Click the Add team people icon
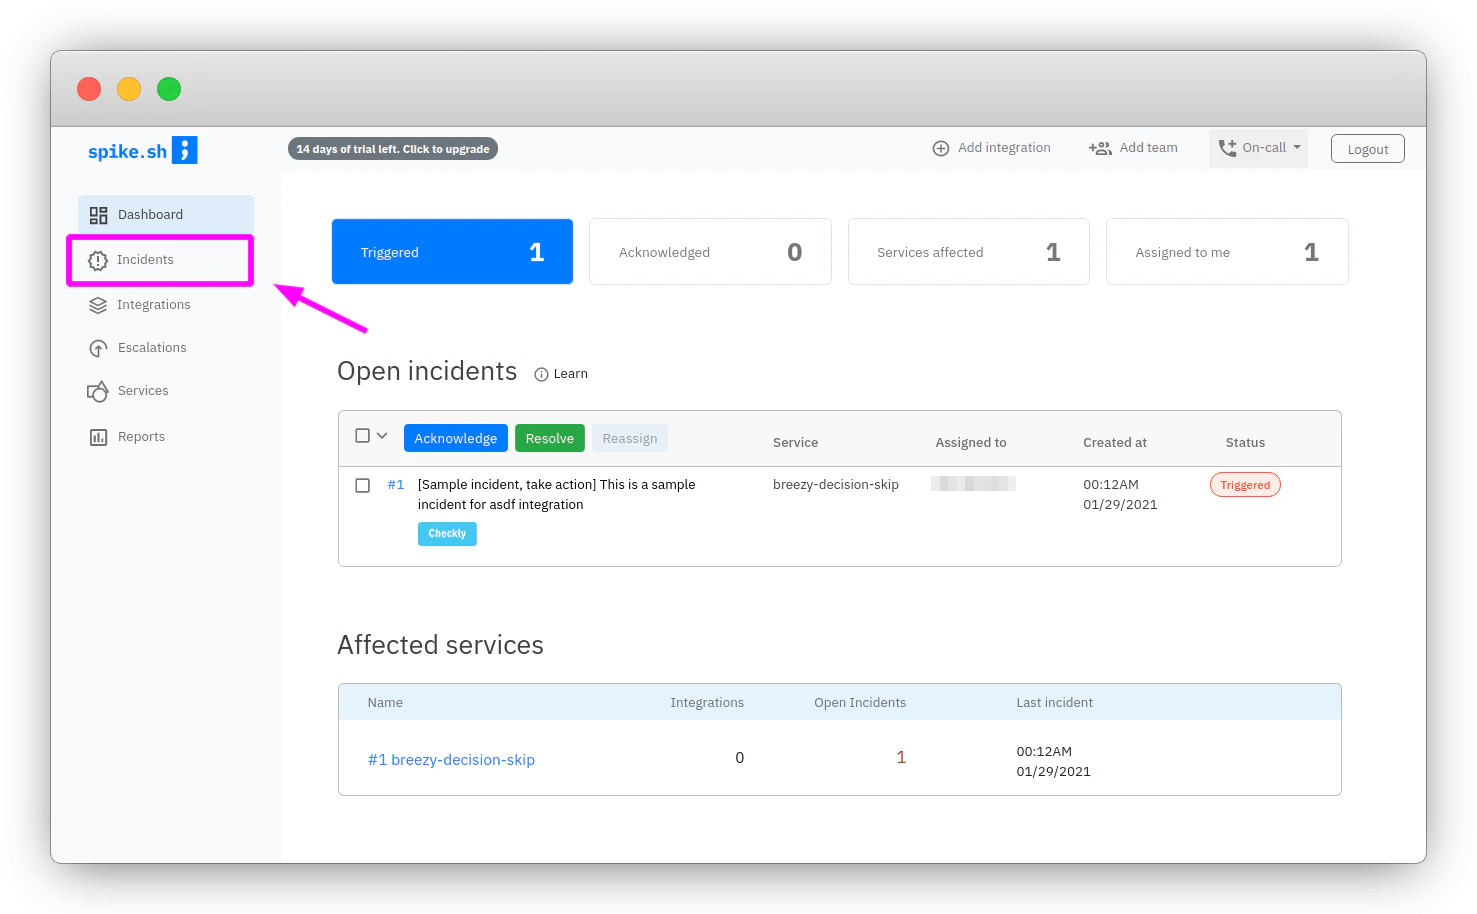1477x914 pixels. [x=1100, y=148]
